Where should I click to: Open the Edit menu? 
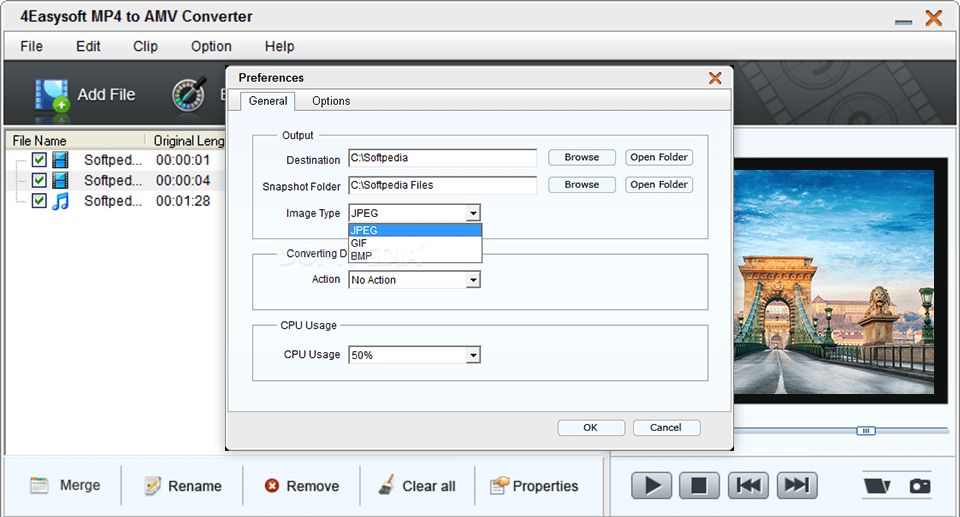click(88, 47)
